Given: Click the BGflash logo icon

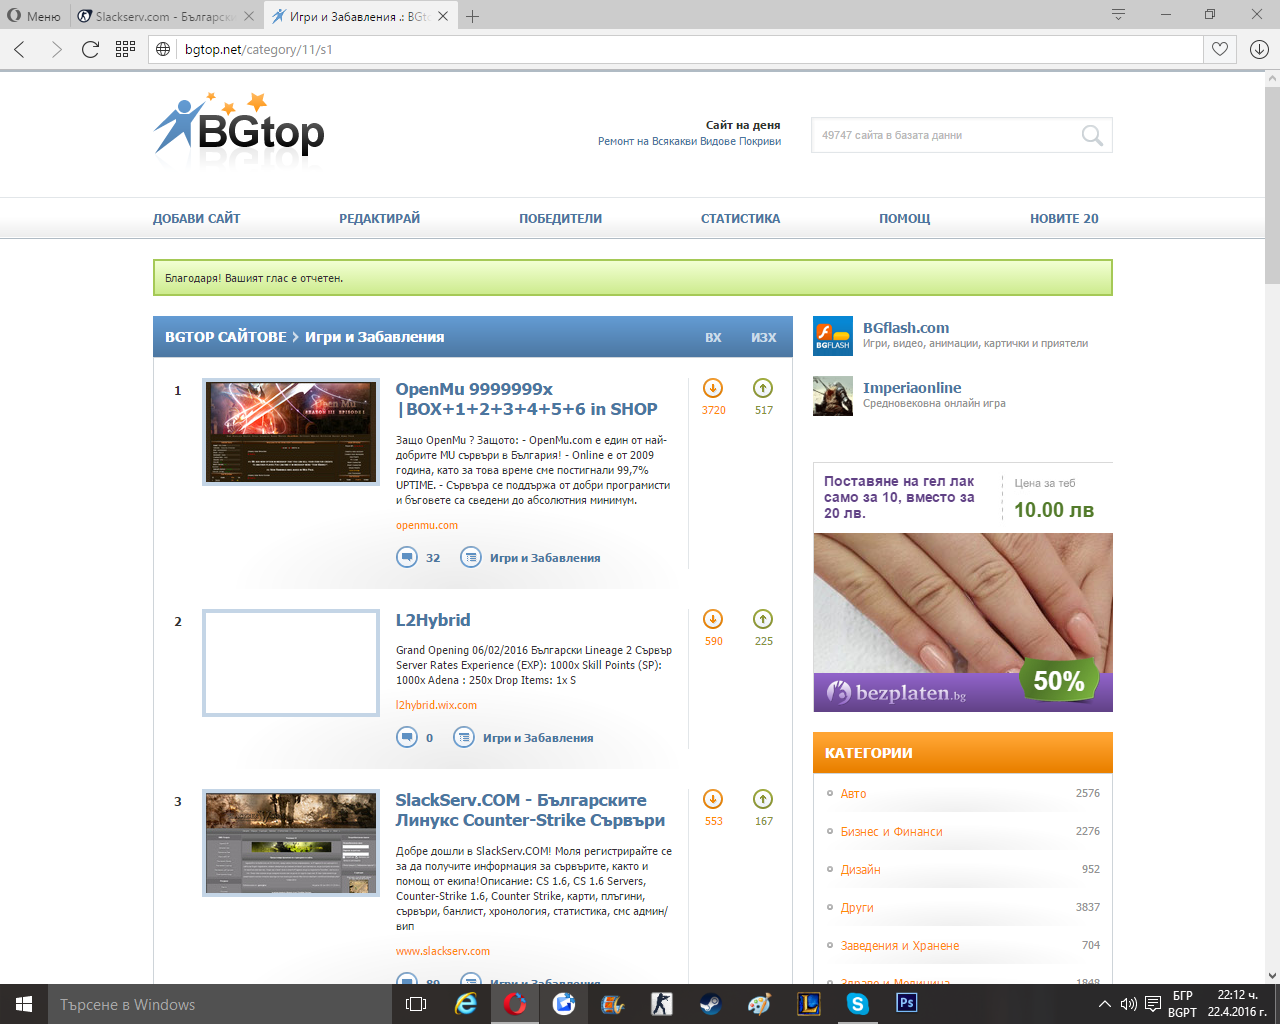Looking at the screenshot, I should point(833,336).
